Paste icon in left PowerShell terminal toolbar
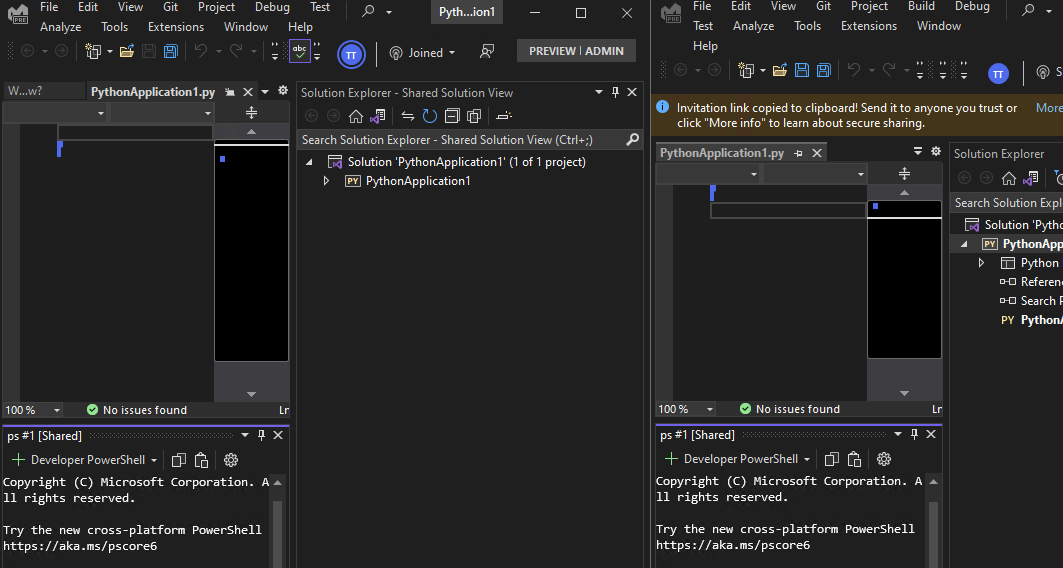Image resolution: width=1063 pixels, height=568 pixels. (201, 460)
